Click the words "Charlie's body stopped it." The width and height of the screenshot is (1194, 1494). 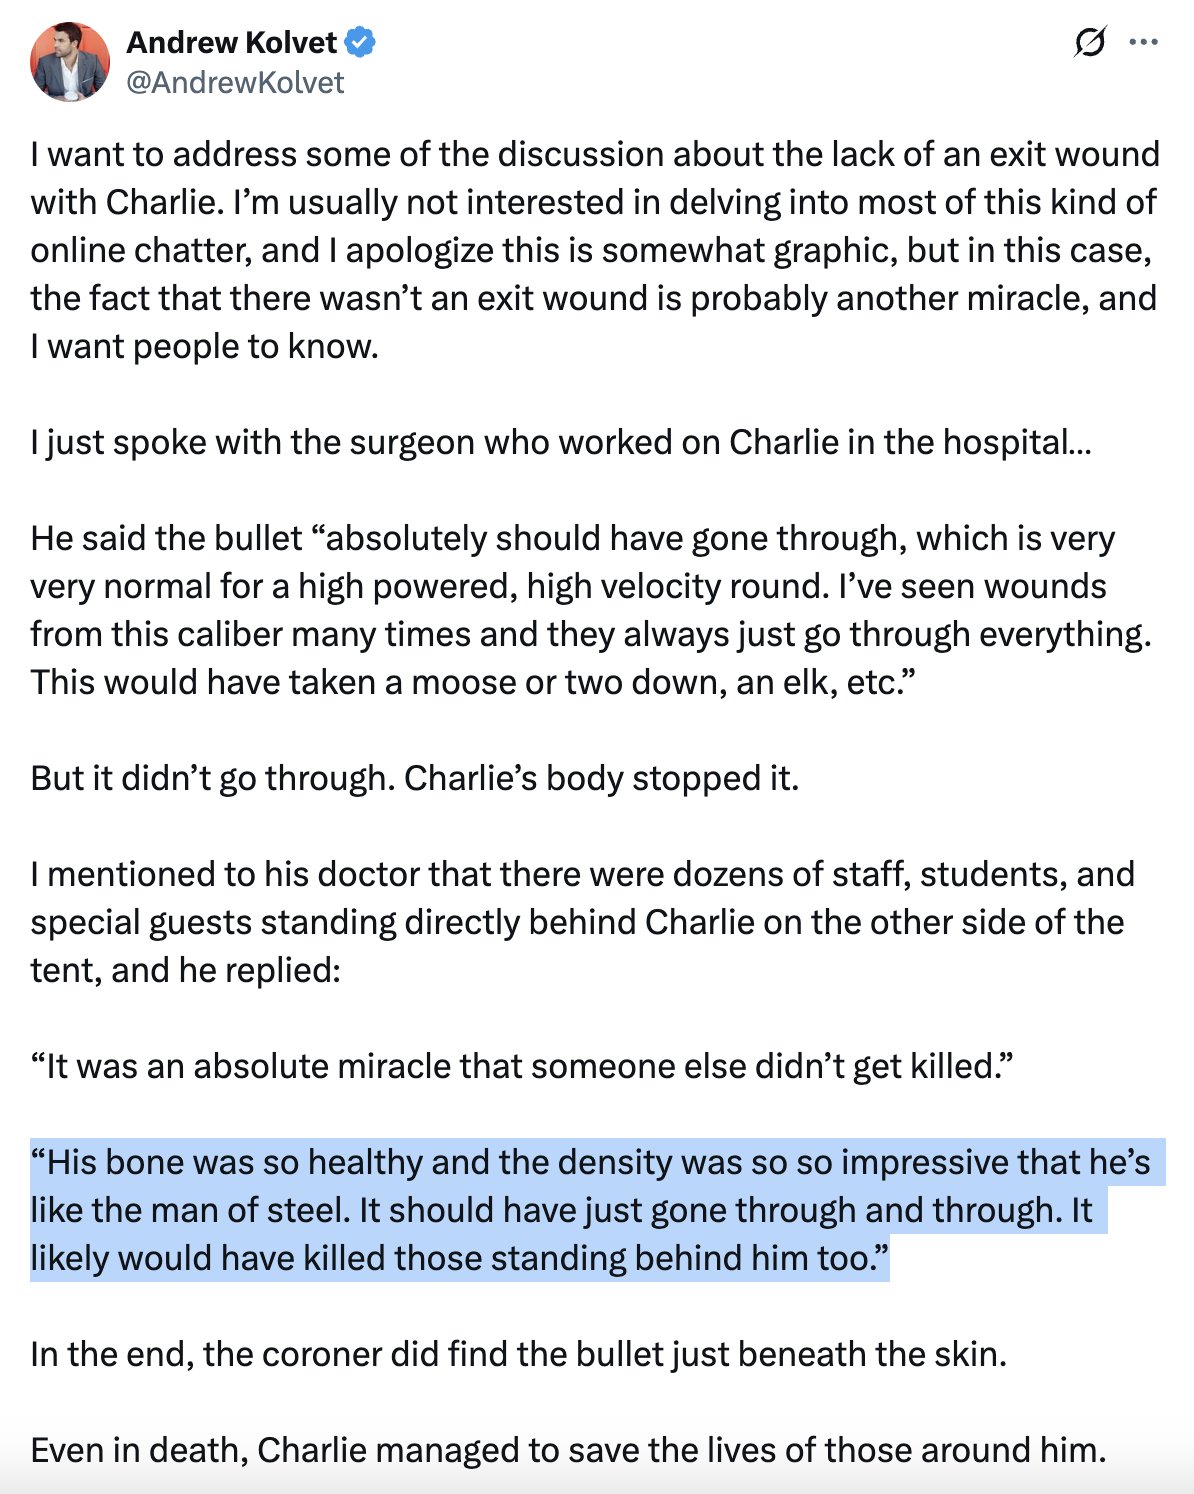[x=601, y=778]
